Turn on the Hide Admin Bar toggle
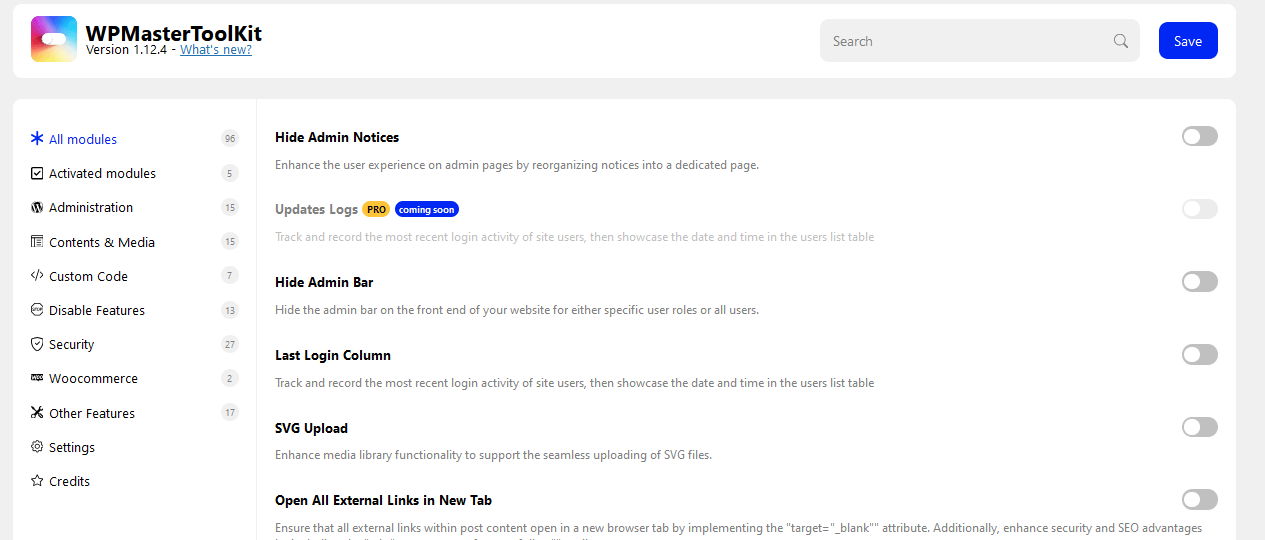Screen dimensions: 1265x540 tap(1199, 282)
